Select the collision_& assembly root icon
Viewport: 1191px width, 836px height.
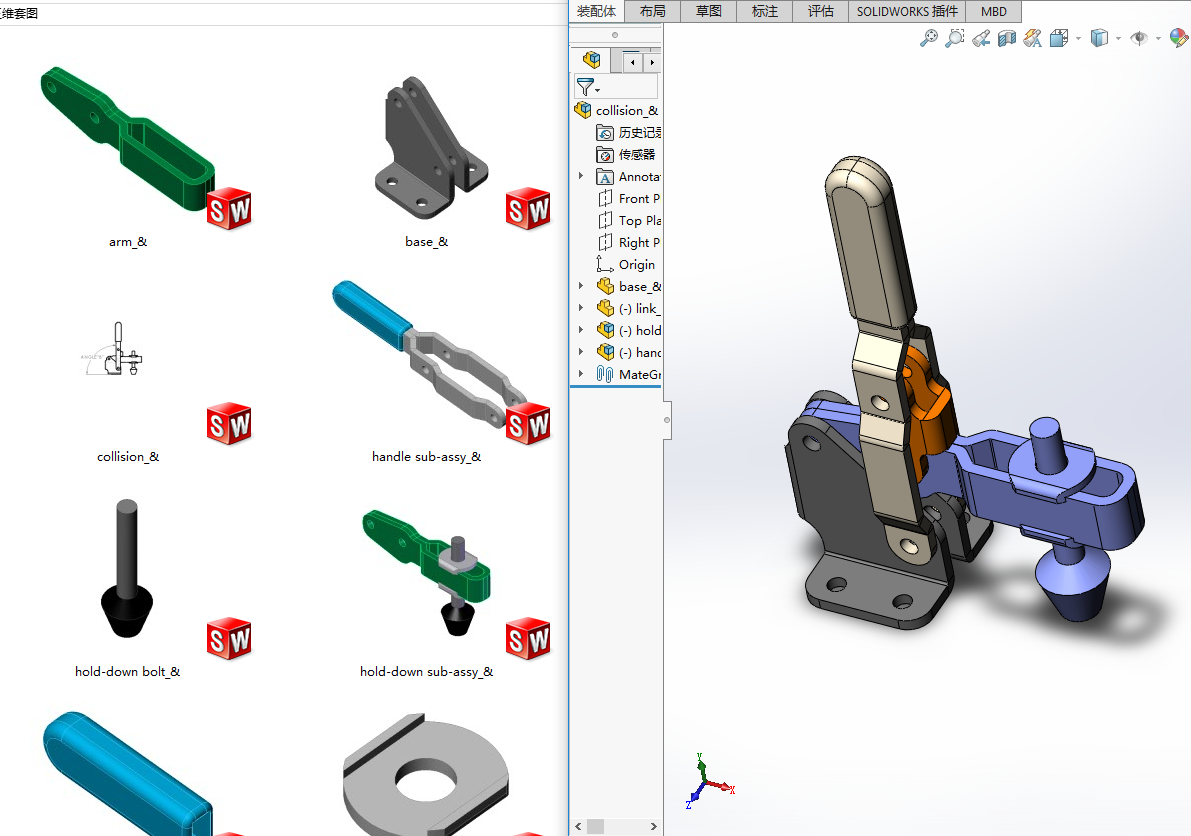pos(583,110)
